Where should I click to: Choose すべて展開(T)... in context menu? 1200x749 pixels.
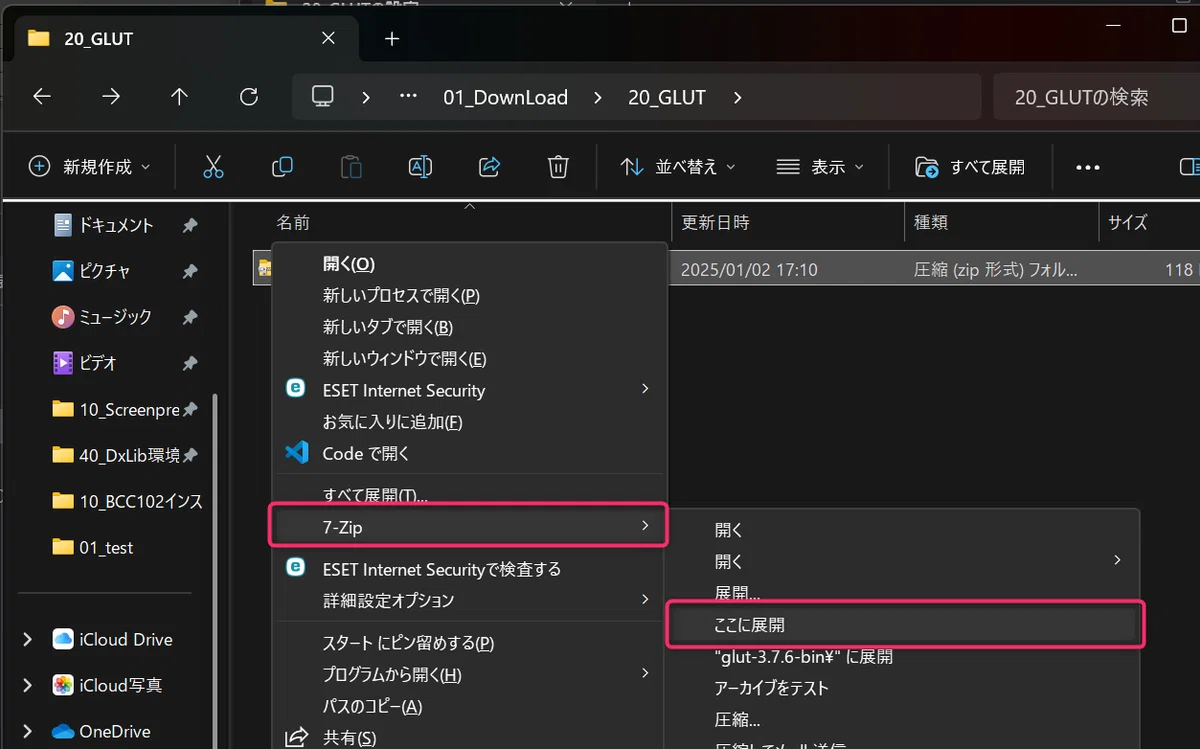[x=470, y=494]
